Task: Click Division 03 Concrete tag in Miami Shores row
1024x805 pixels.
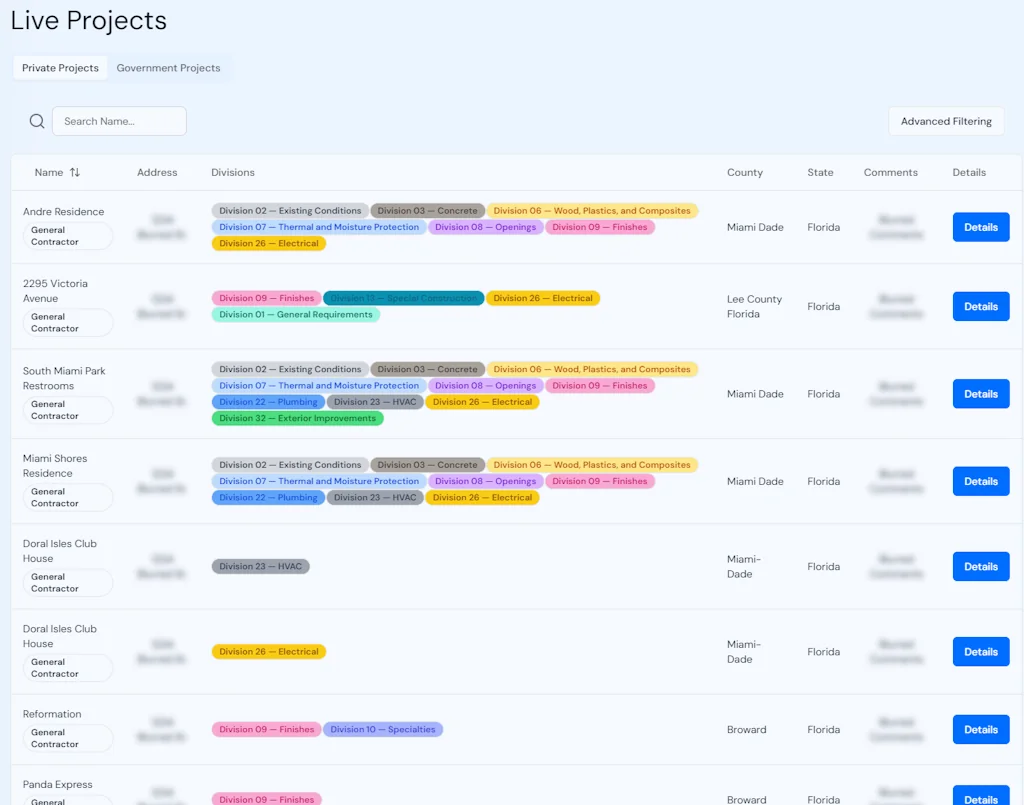Action: point(427,464)
